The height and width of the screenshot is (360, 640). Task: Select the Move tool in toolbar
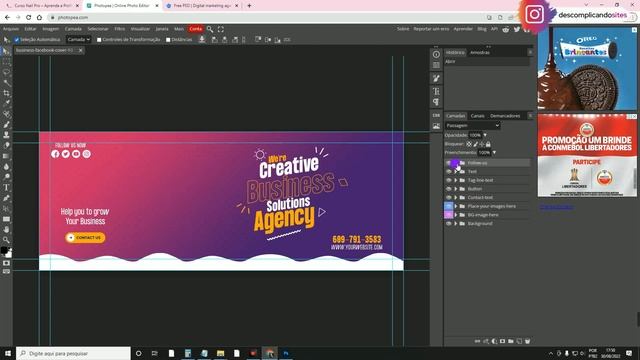point(6,51)
